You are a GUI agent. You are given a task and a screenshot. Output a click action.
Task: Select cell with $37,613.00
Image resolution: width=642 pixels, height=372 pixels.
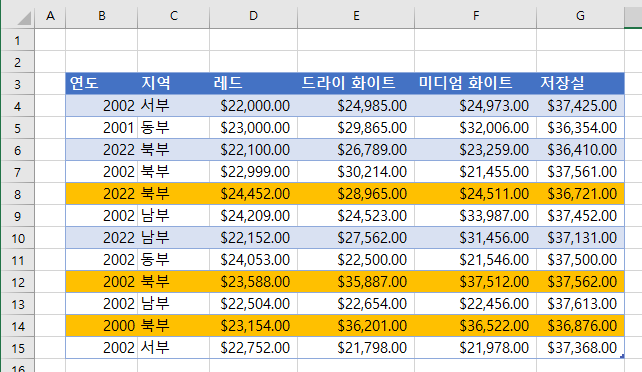click(580, 304)
